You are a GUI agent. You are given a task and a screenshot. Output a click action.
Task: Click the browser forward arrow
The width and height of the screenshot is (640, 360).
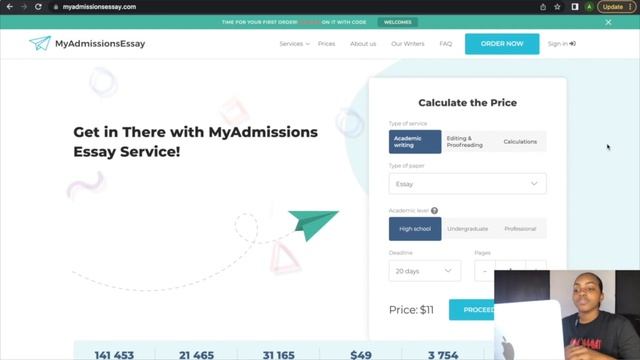coord(24,7)
